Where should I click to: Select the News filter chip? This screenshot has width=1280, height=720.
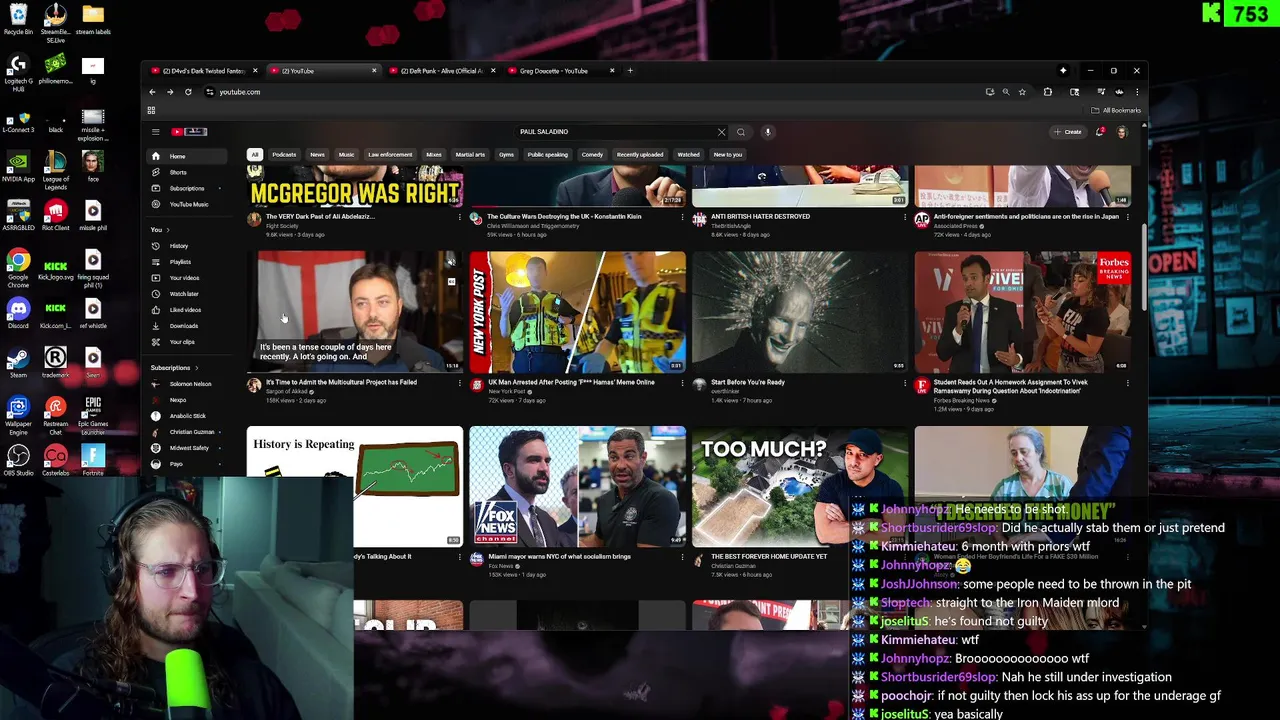(x=317, y=155)
